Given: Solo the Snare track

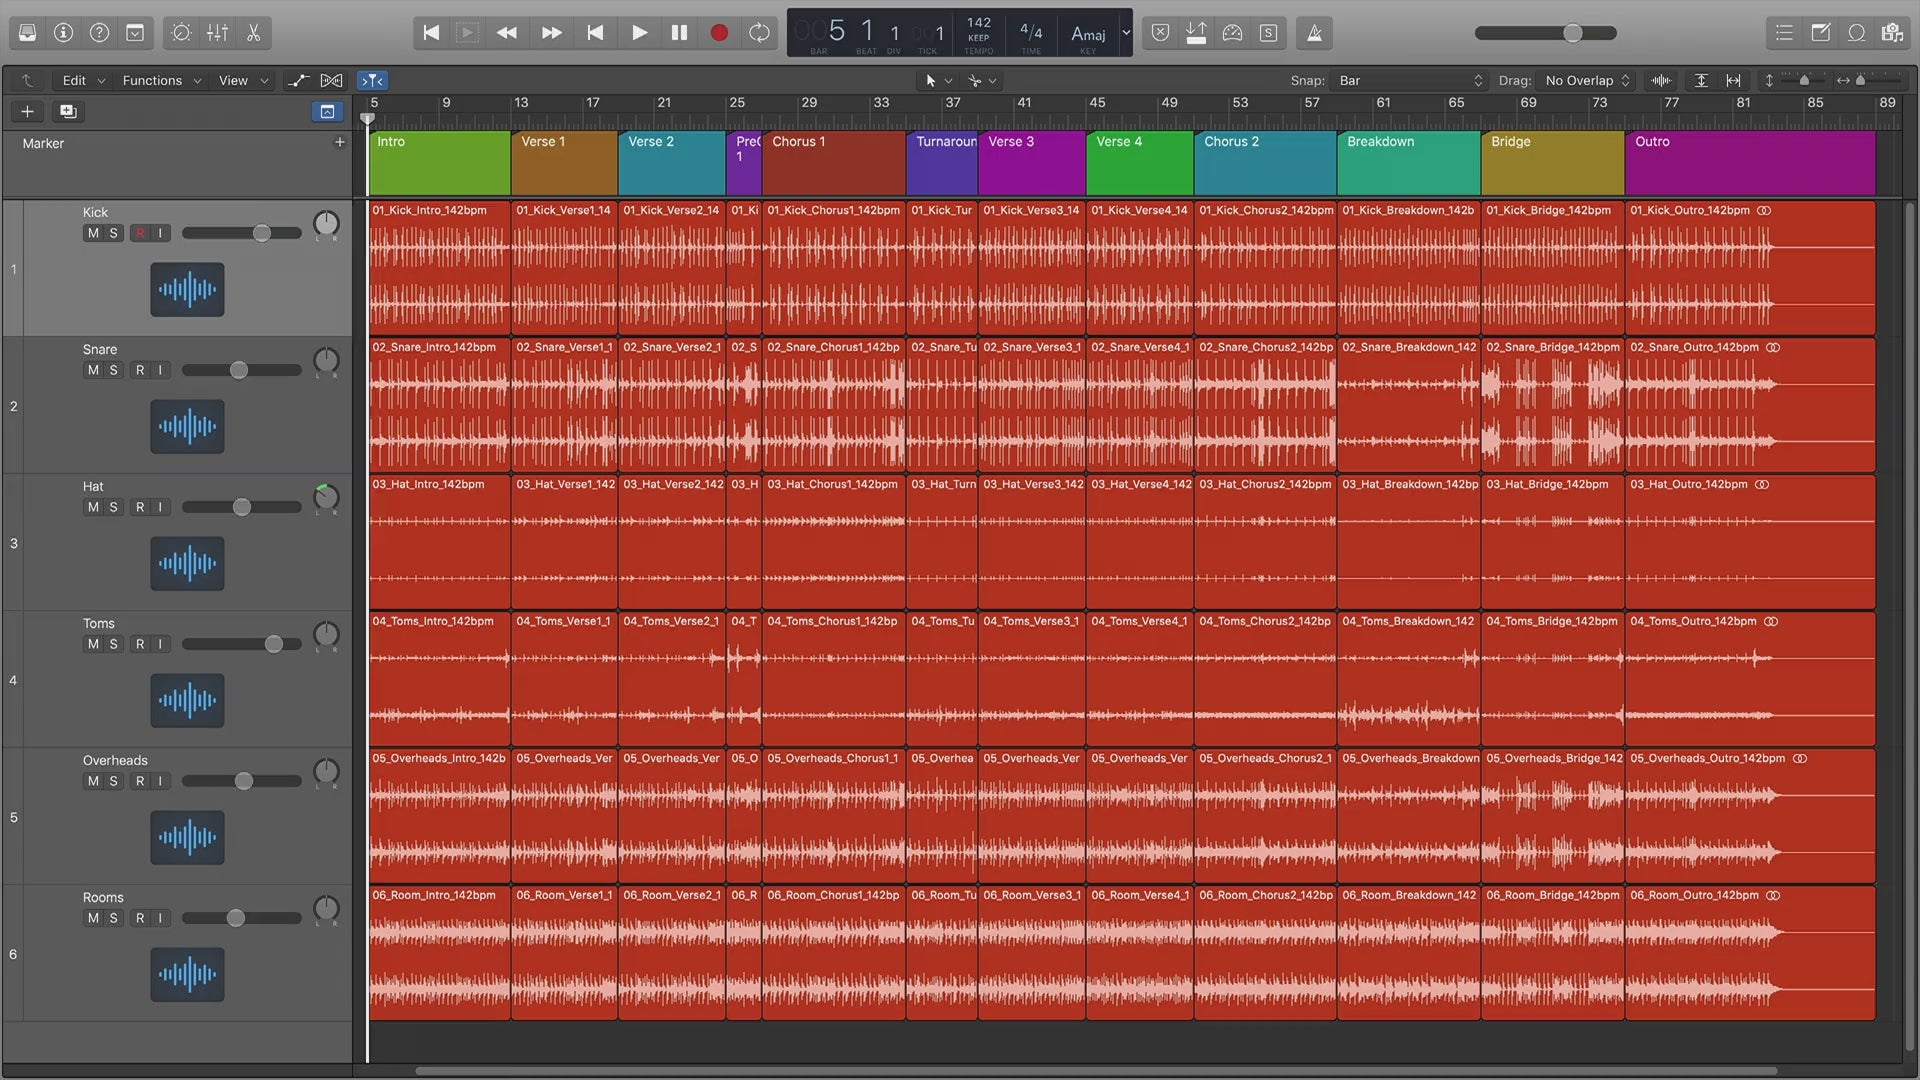Looking at the screenshot, I should (113, 370).
